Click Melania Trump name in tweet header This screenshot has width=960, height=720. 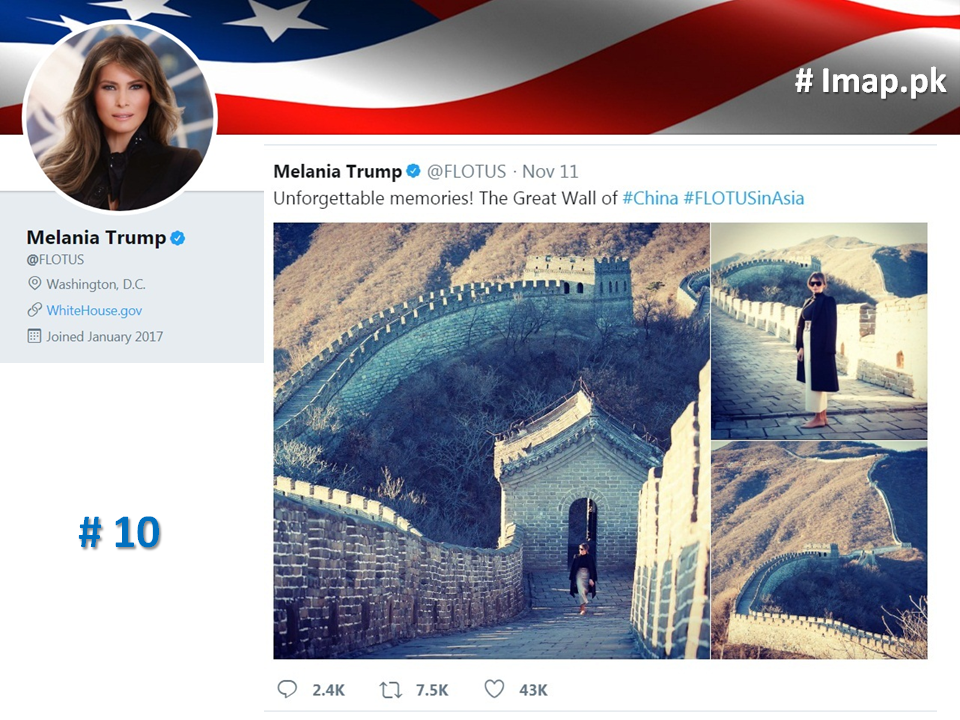[x=337, y=171]
